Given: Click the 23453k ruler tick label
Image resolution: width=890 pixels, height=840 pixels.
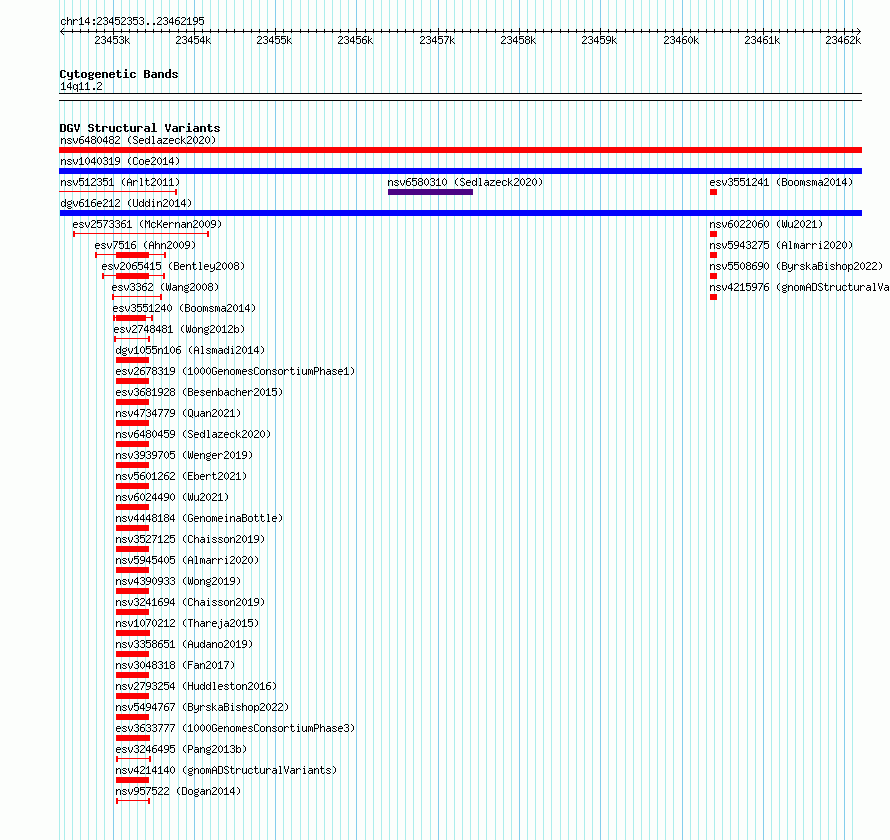Looking at the screenshot, I should pyautogui.click(x=112, y=40).
